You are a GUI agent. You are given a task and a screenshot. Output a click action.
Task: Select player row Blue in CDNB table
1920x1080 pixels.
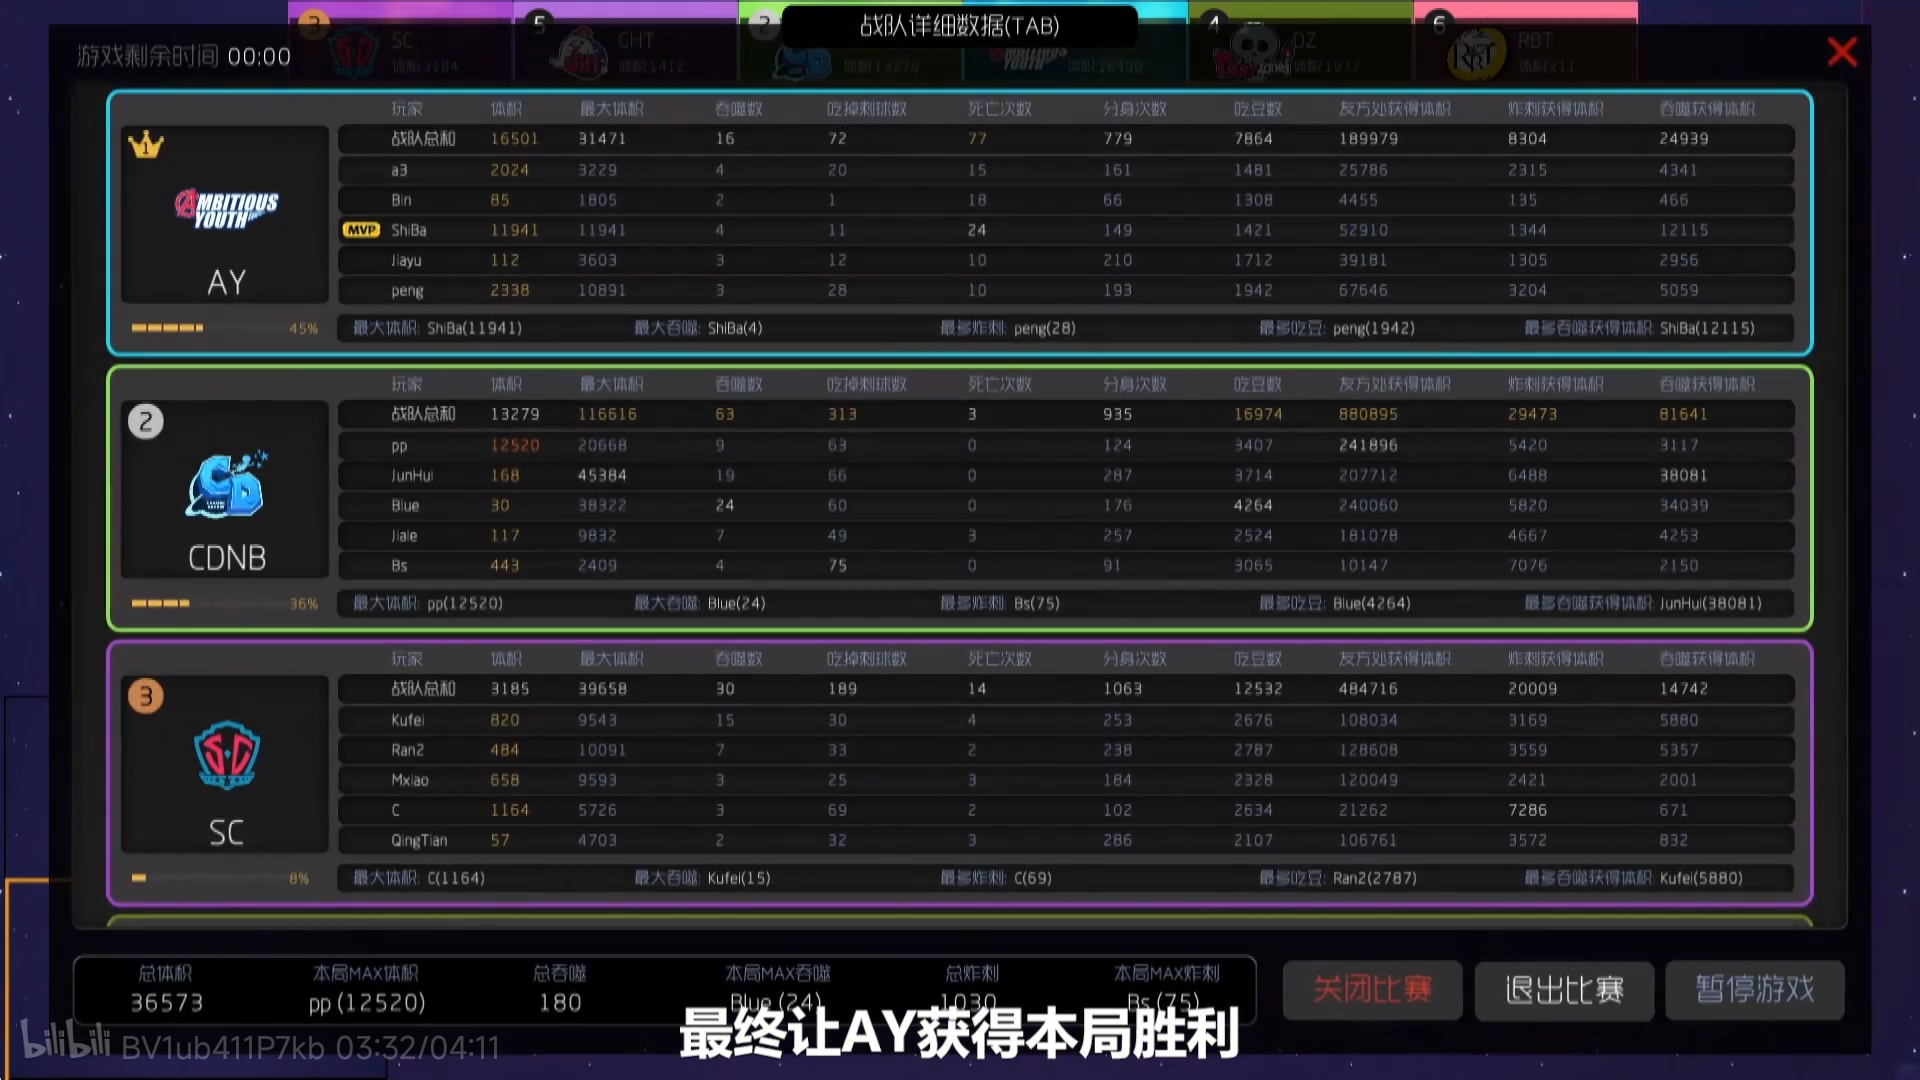click(1066, 505)
